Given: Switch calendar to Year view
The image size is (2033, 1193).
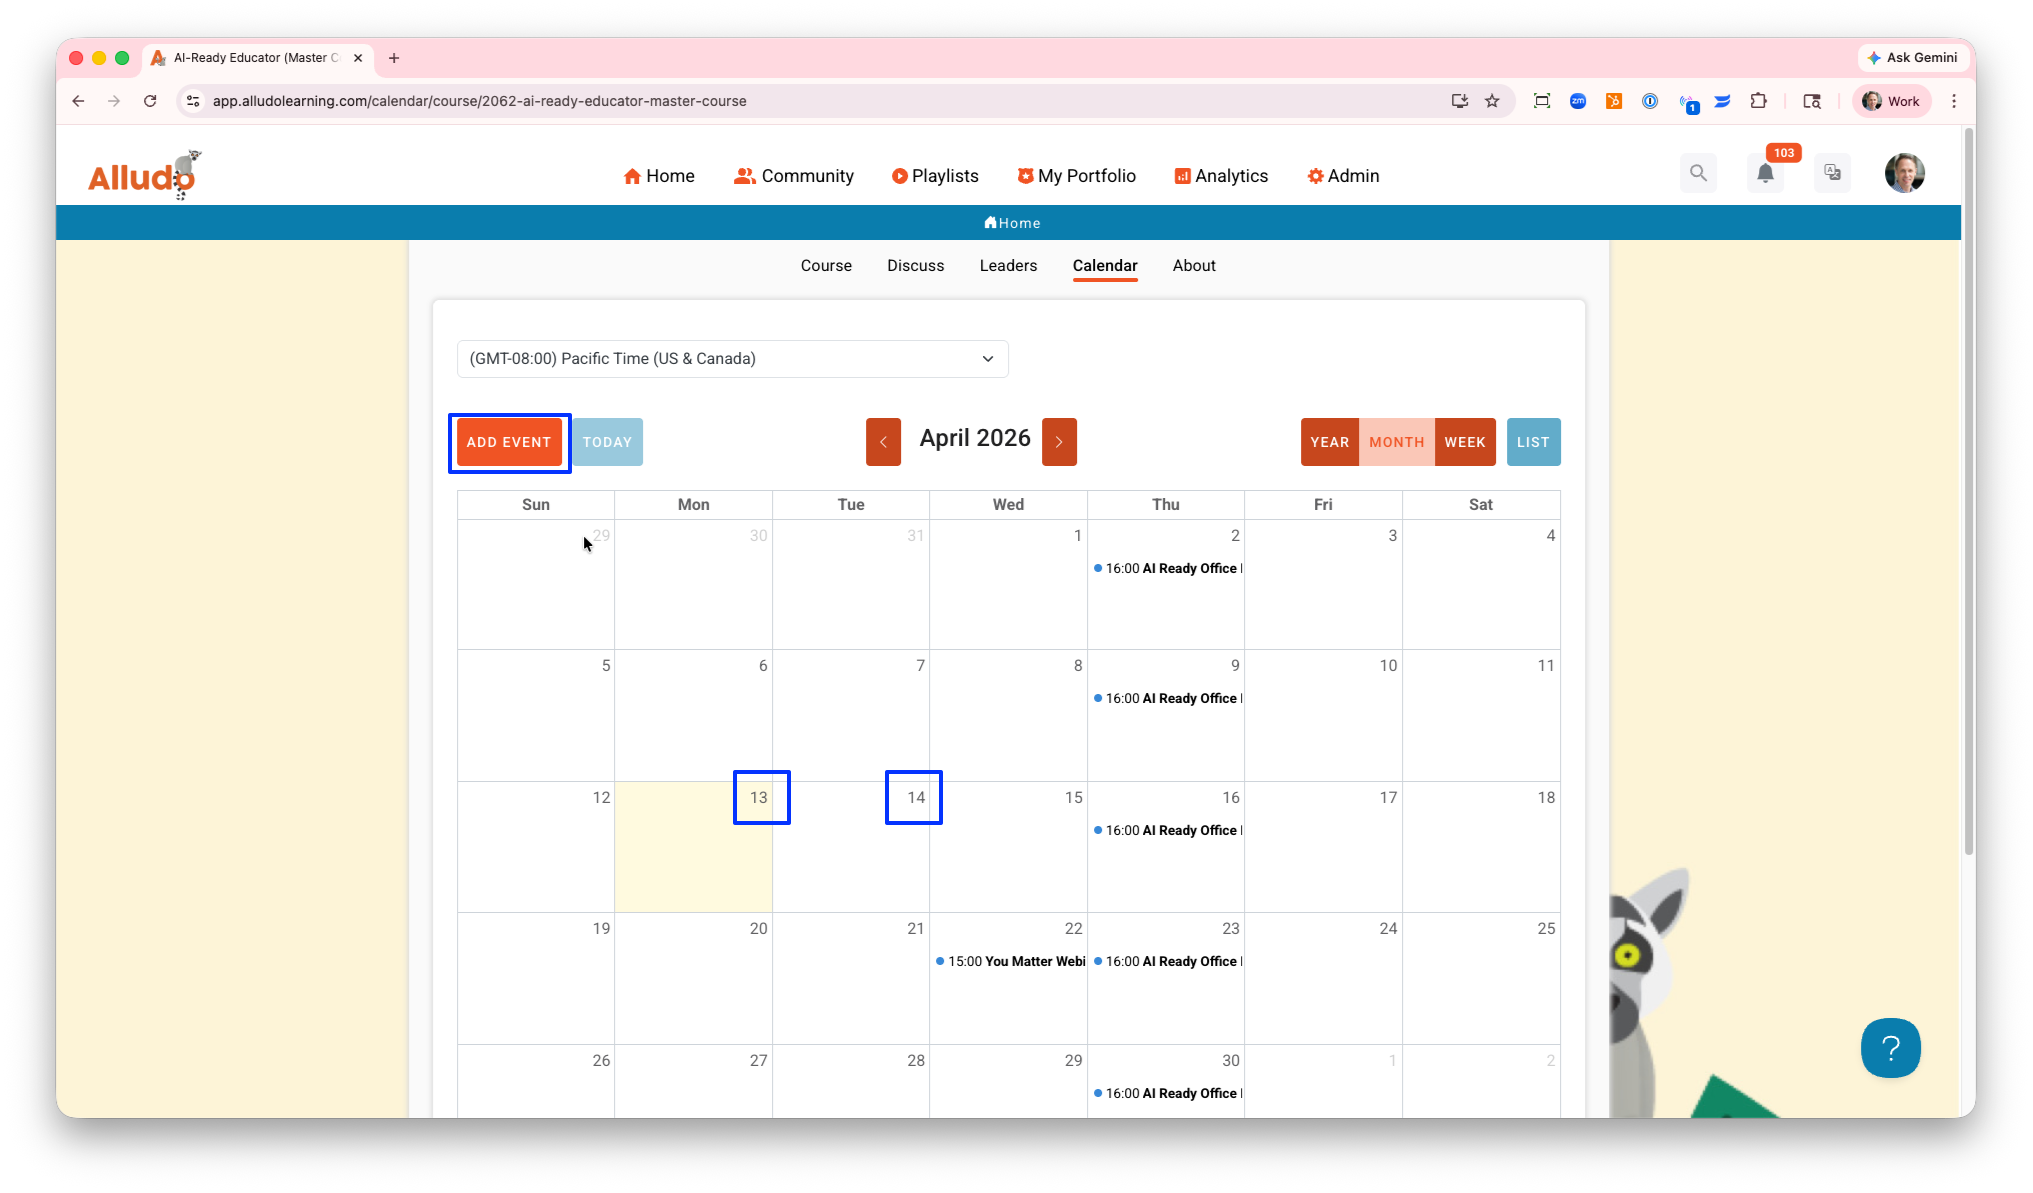Looking at the screenshot, I should (1329, 442).
